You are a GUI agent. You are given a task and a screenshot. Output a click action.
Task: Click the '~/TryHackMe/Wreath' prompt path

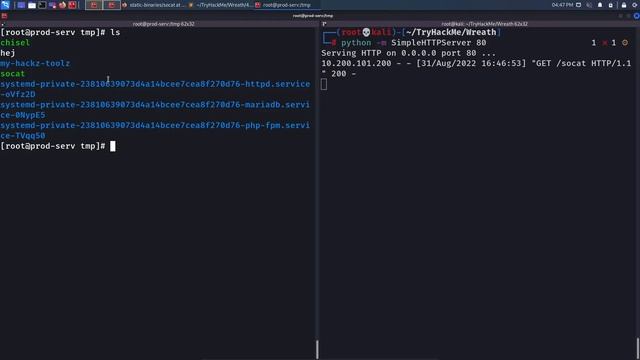[451, 32]
